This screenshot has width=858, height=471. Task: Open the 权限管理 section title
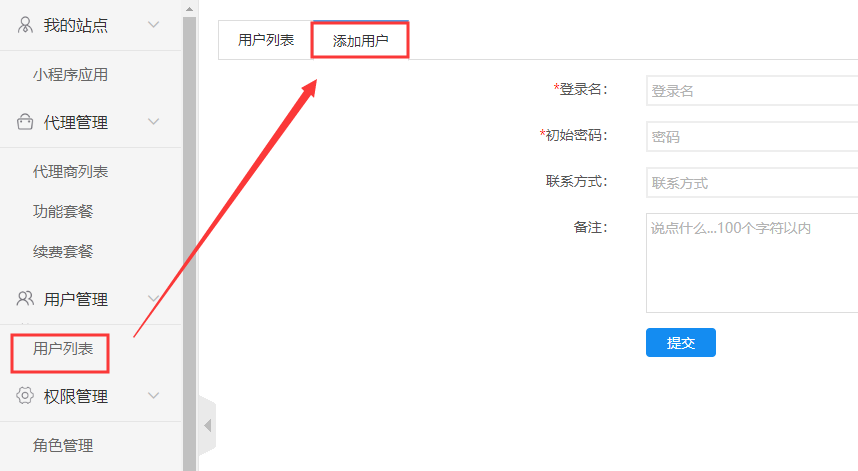pos(76,396)
